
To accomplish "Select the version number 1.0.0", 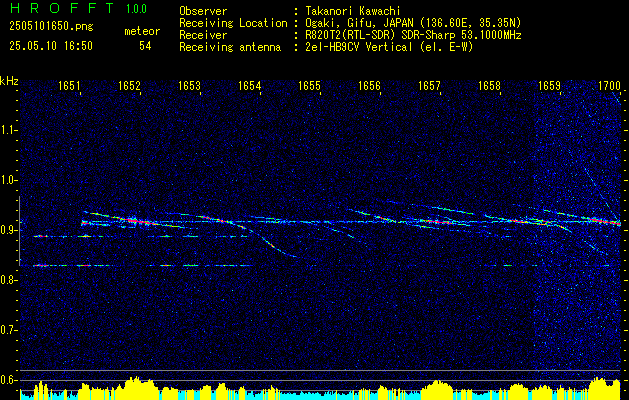I will tap(136, 9).
